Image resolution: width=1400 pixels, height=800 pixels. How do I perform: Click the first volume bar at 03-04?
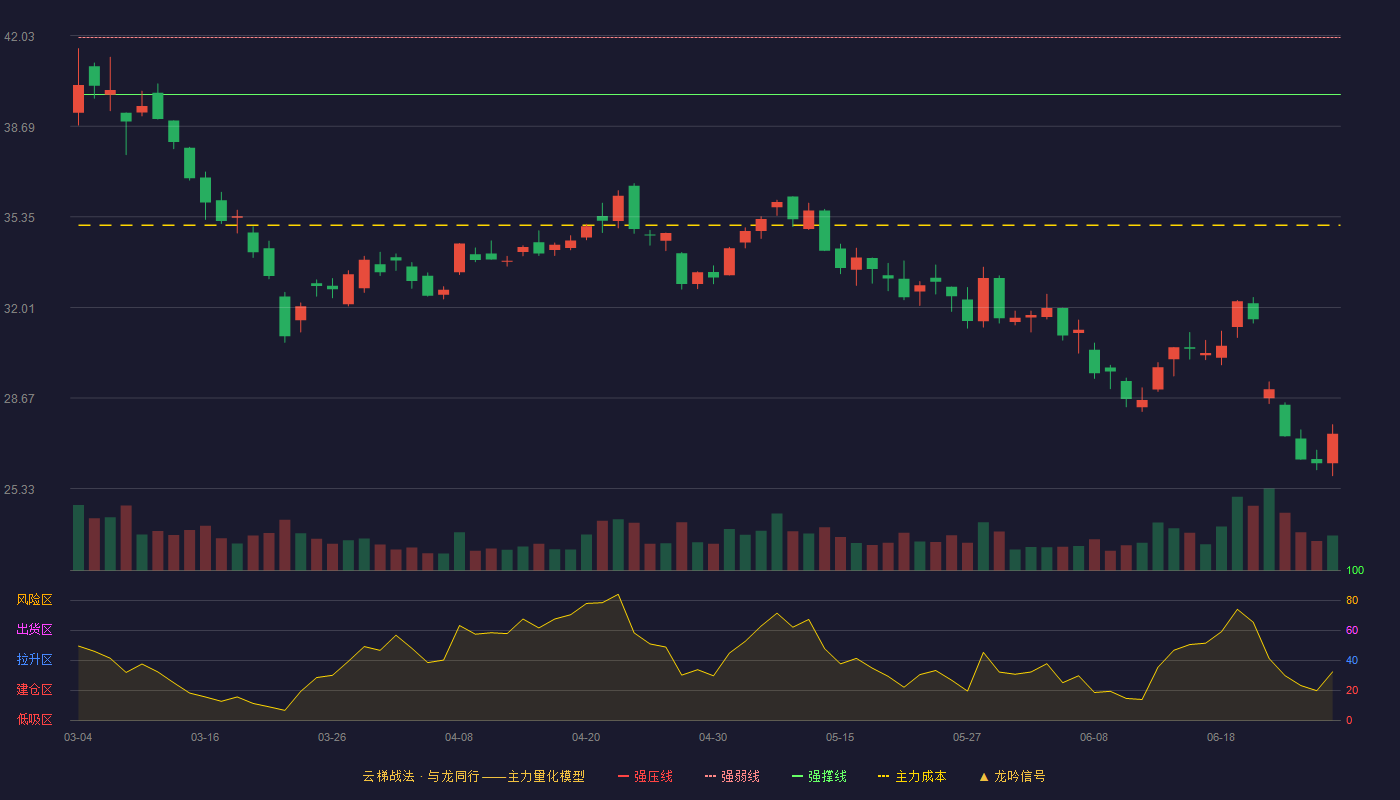click(x=78, y=538)
